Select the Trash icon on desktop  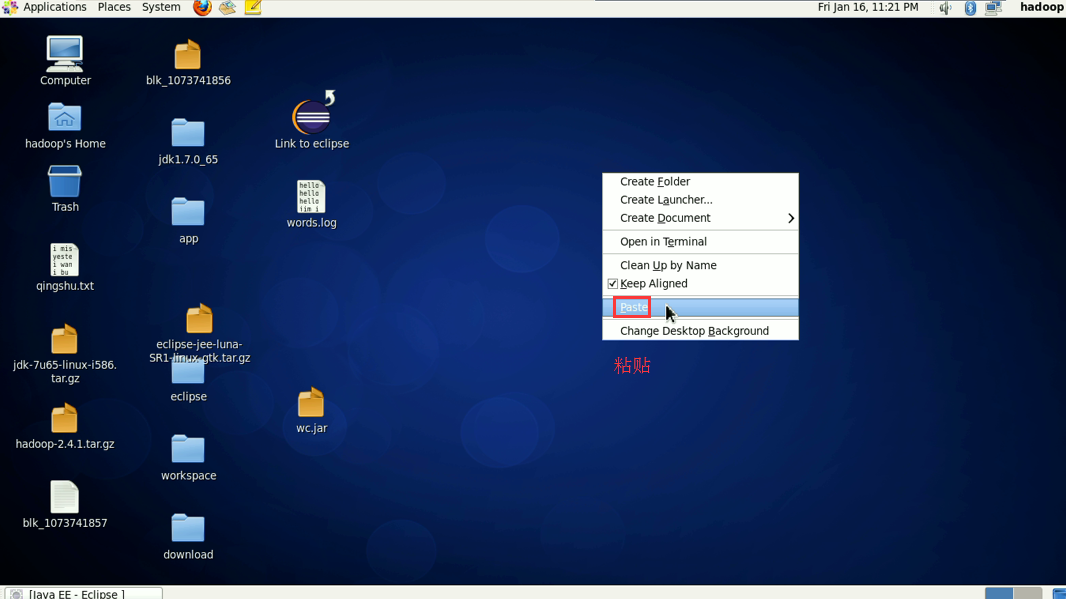[x=65, y=182]
